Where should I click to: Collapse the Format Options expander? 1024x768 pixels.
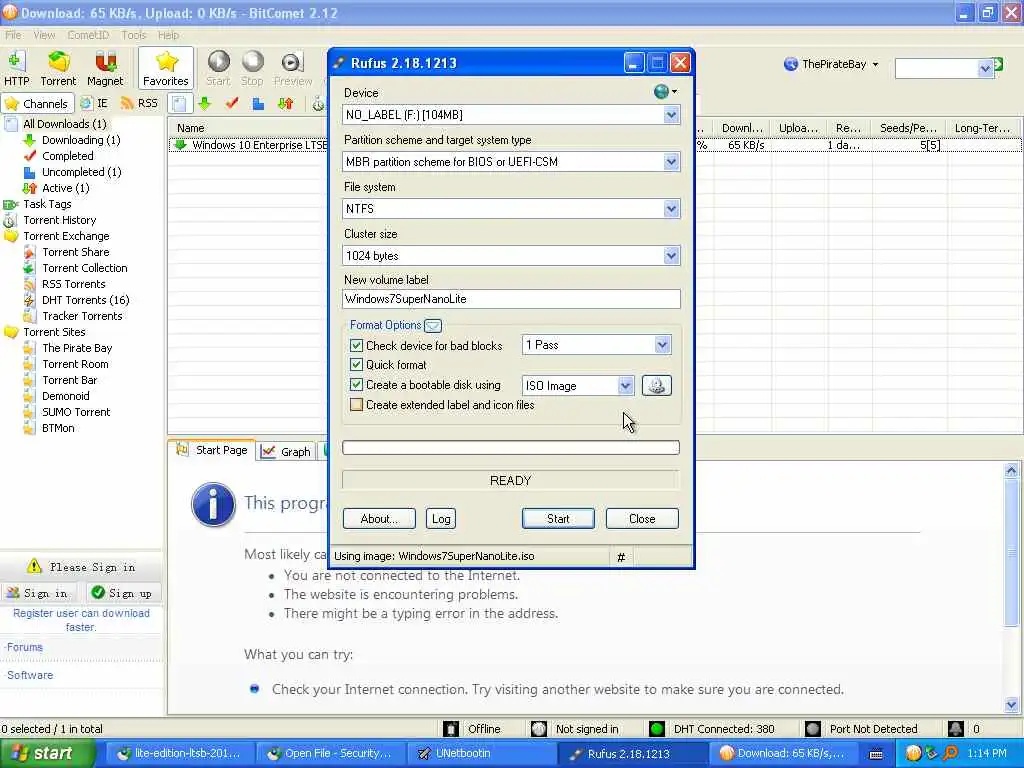click(433, 325)
